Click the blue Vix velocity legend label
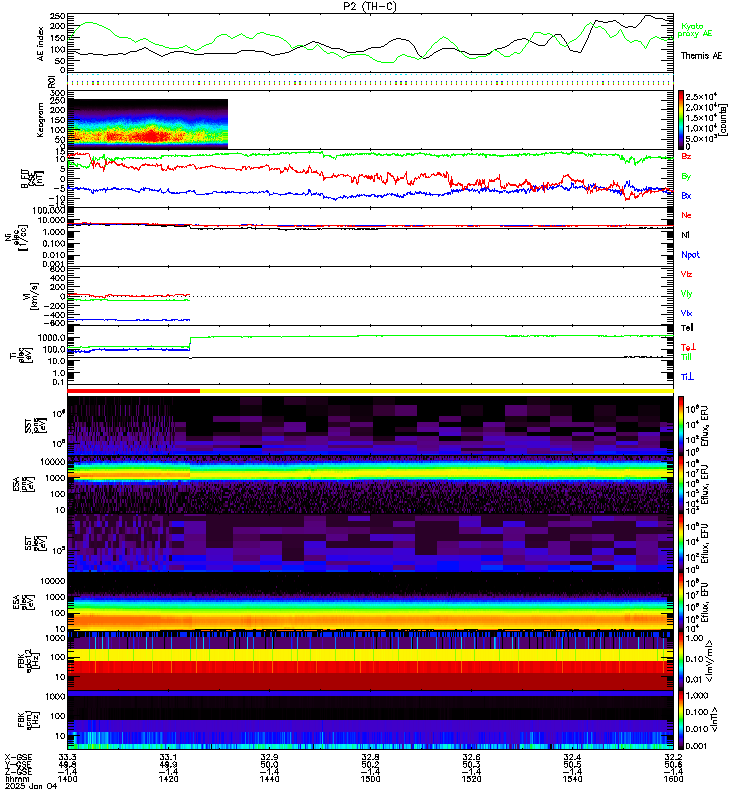750x800 pixels. click(686, 313)
